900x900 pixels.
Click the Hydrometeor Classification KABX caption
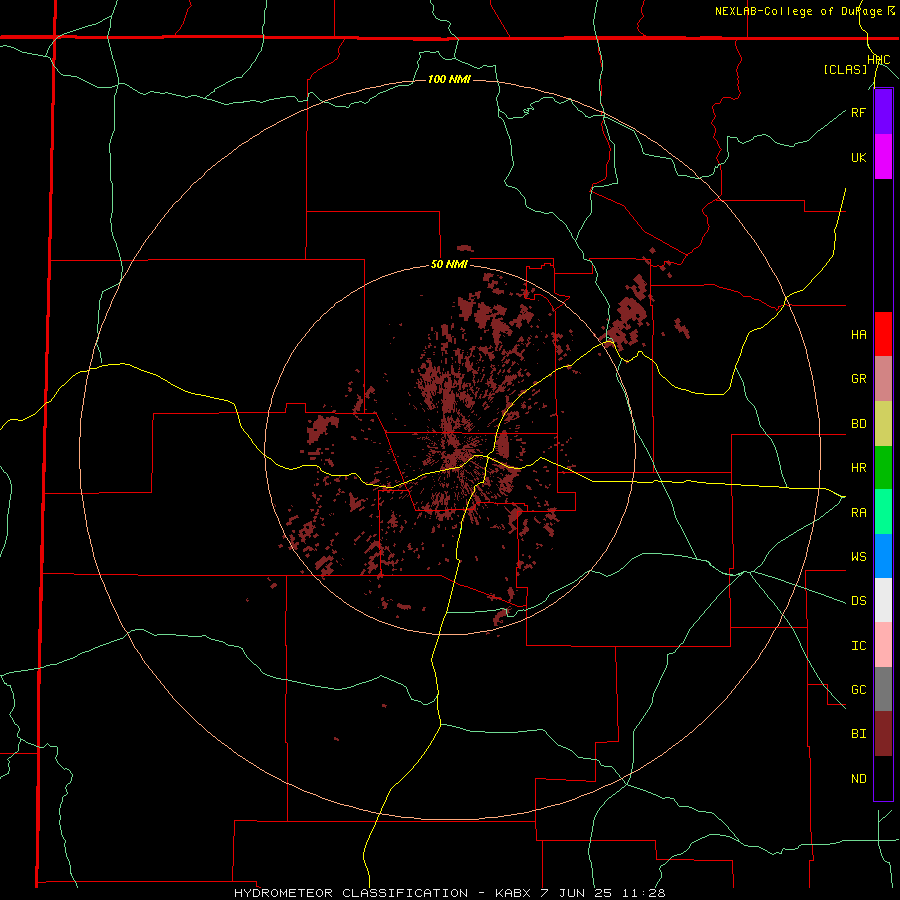(449, 893)
